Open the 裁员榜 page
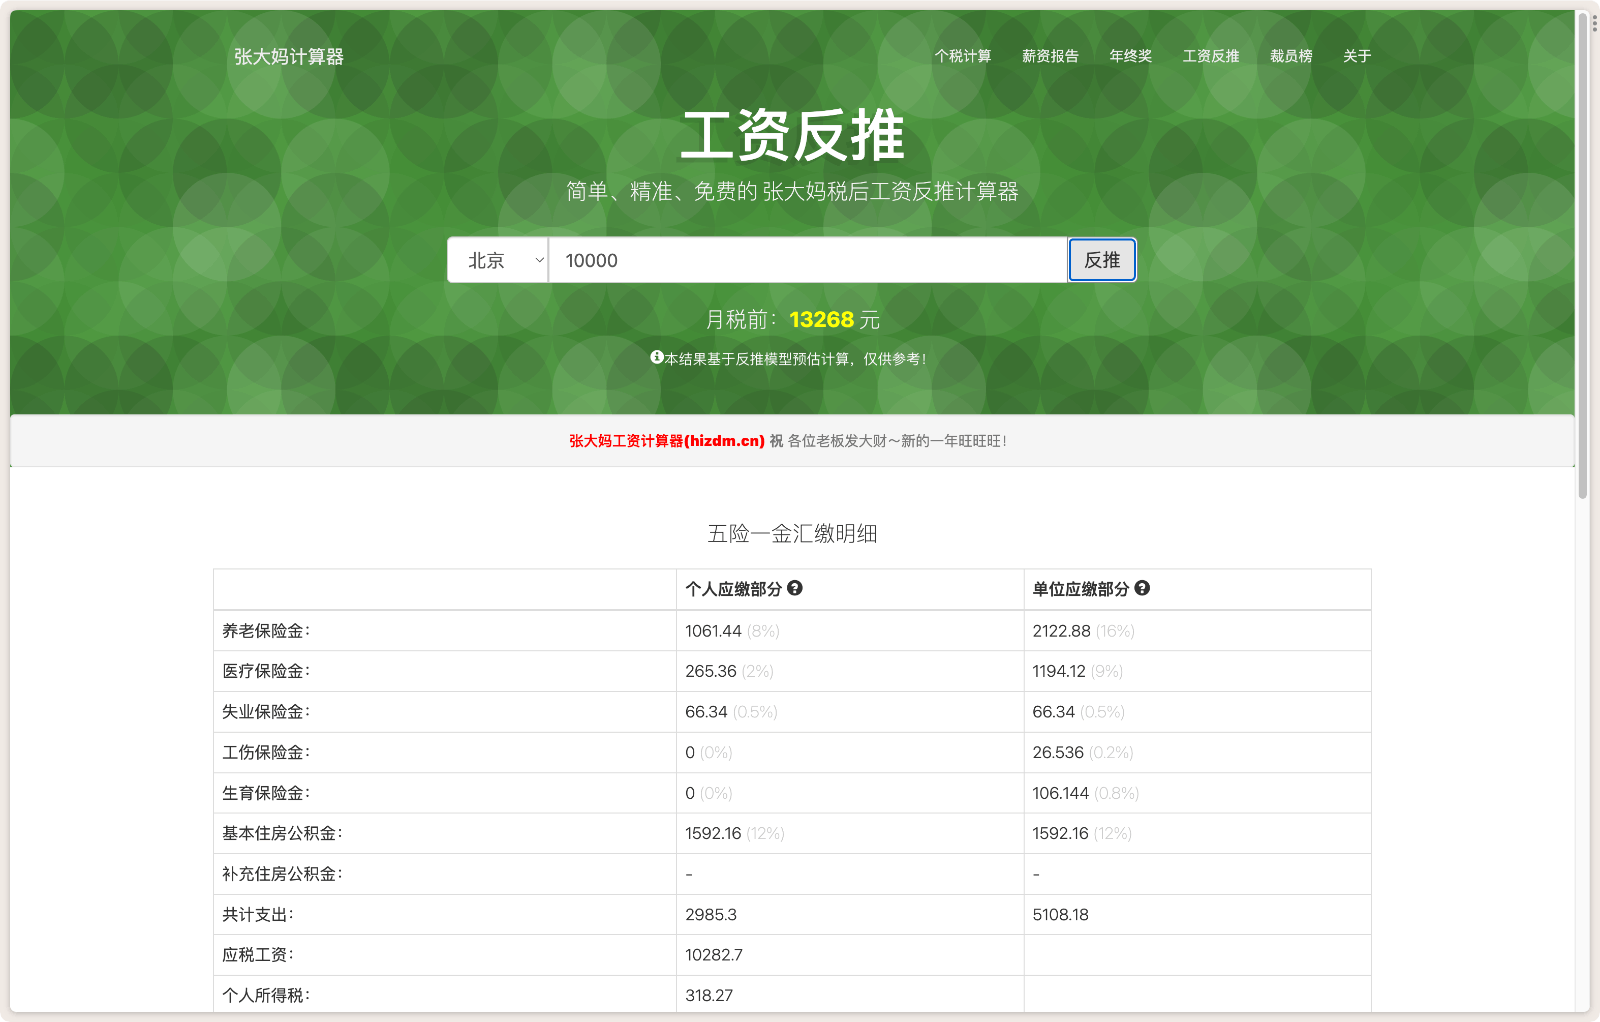 click(x=1290, y=57)
